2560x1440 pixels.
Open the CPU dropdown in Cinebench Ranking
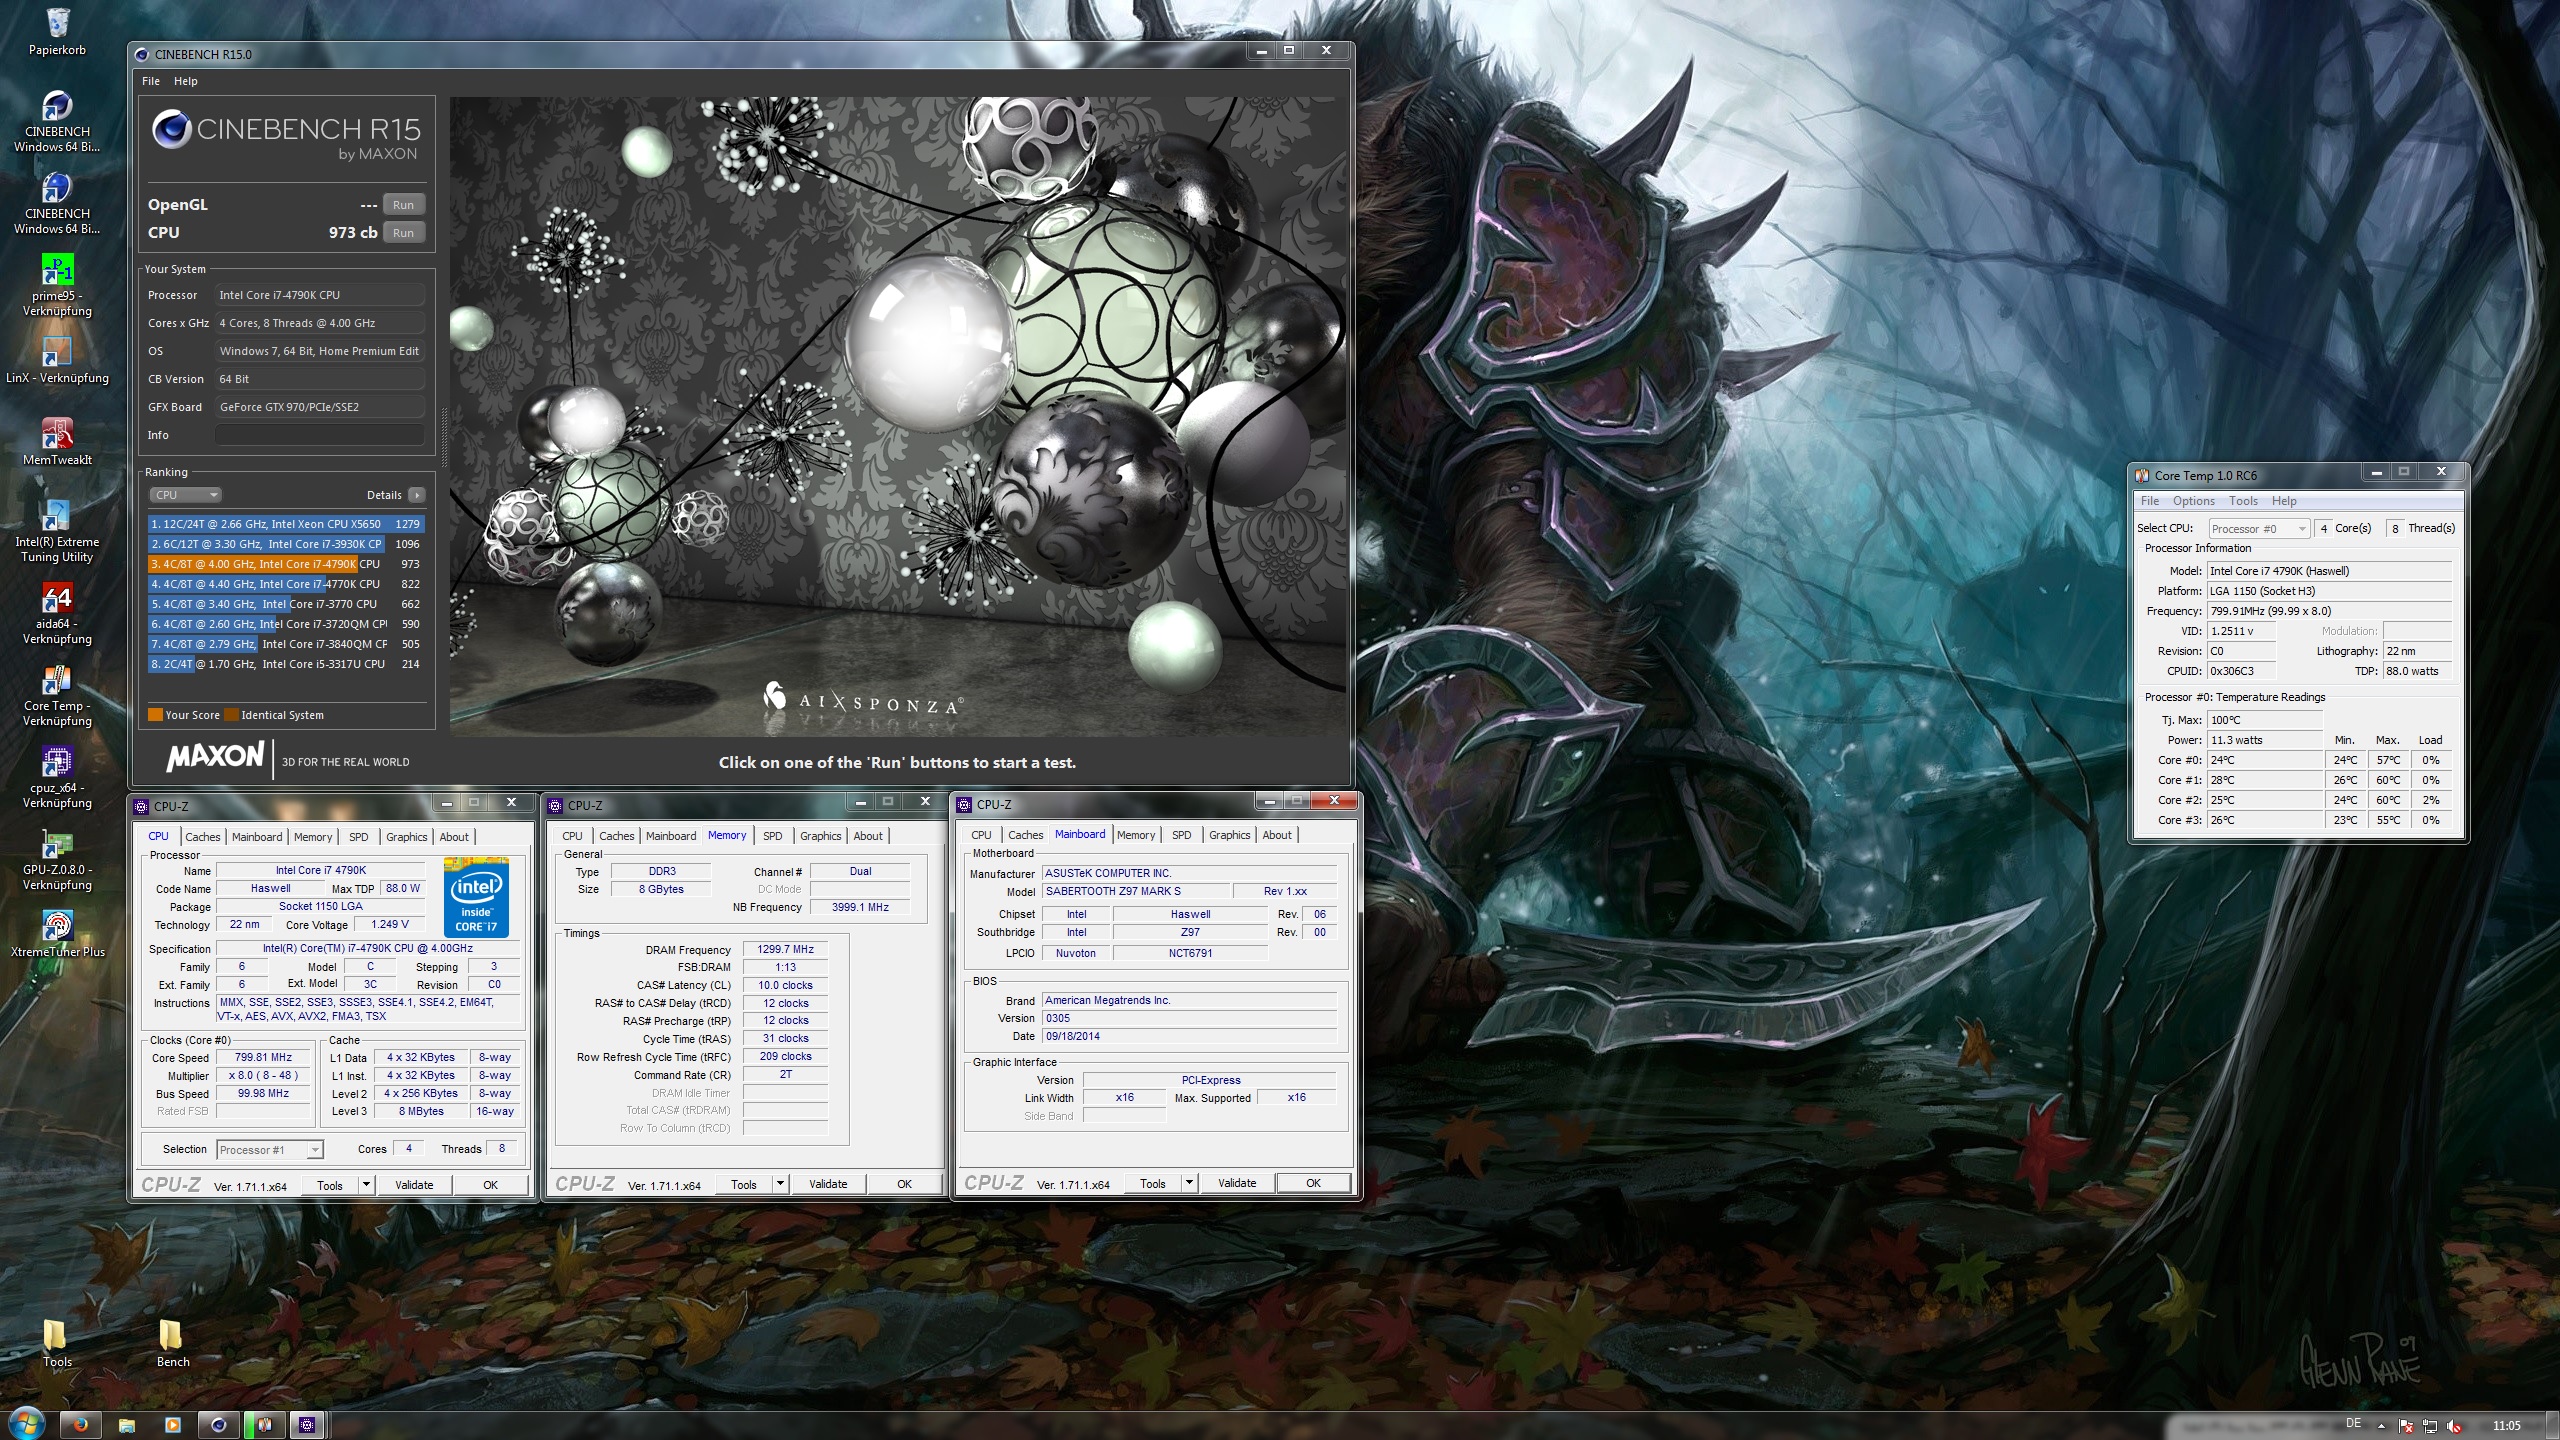[x=185, y=495]
